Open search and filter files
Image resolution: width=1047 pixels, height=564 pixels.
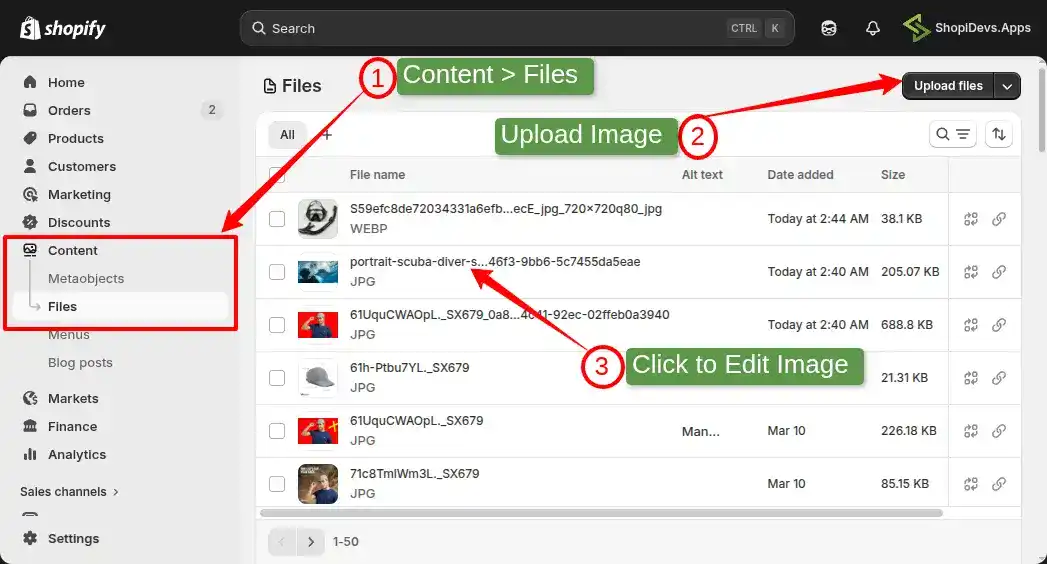[953, 134]
